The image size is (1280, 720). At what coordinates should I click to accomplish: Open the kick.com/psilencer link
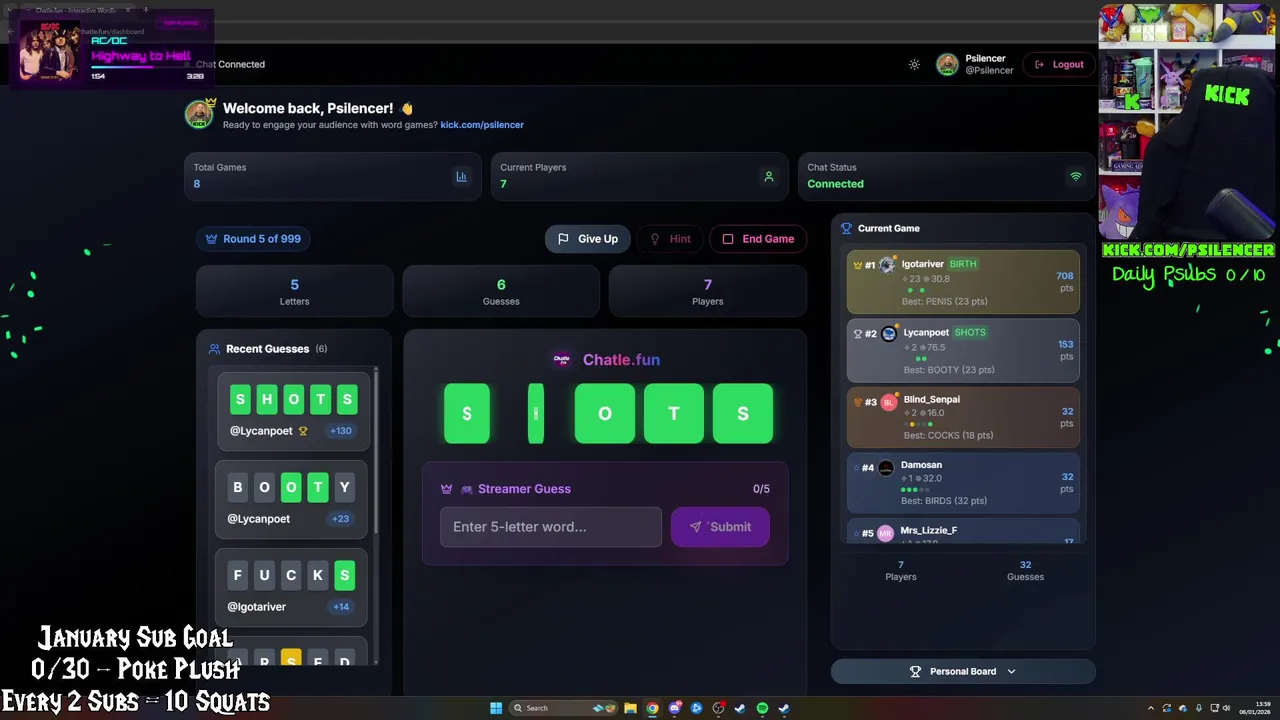click(482, 125)
